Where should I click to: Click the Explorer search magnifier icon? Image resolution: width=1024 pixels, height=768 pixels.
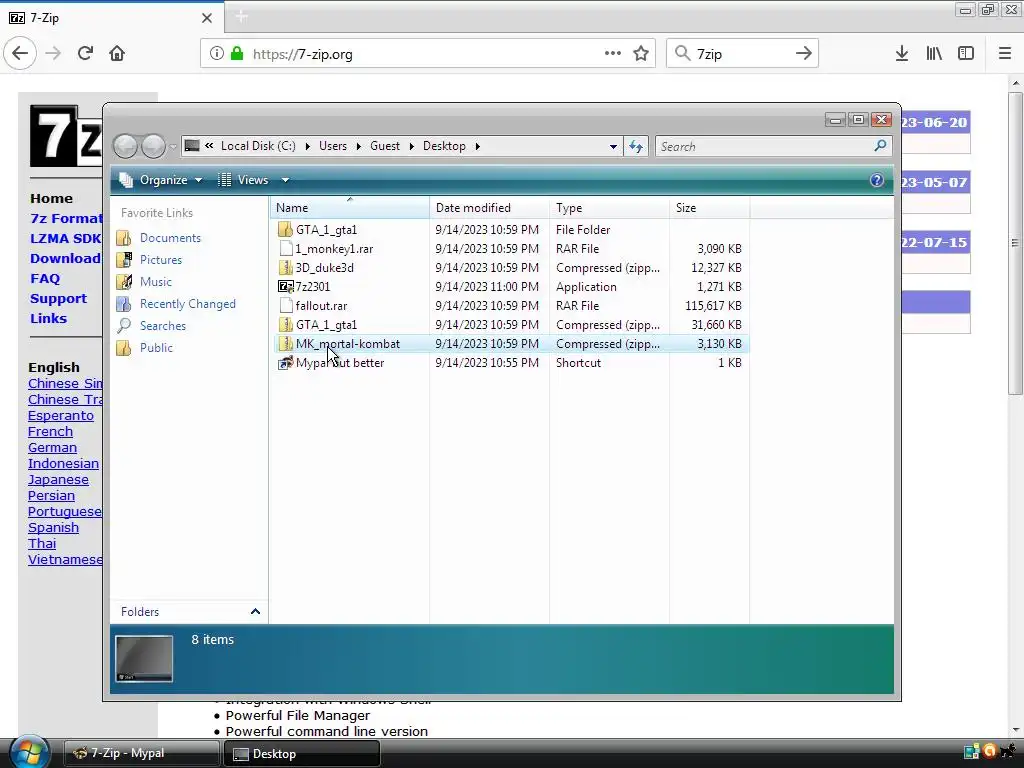880,146
